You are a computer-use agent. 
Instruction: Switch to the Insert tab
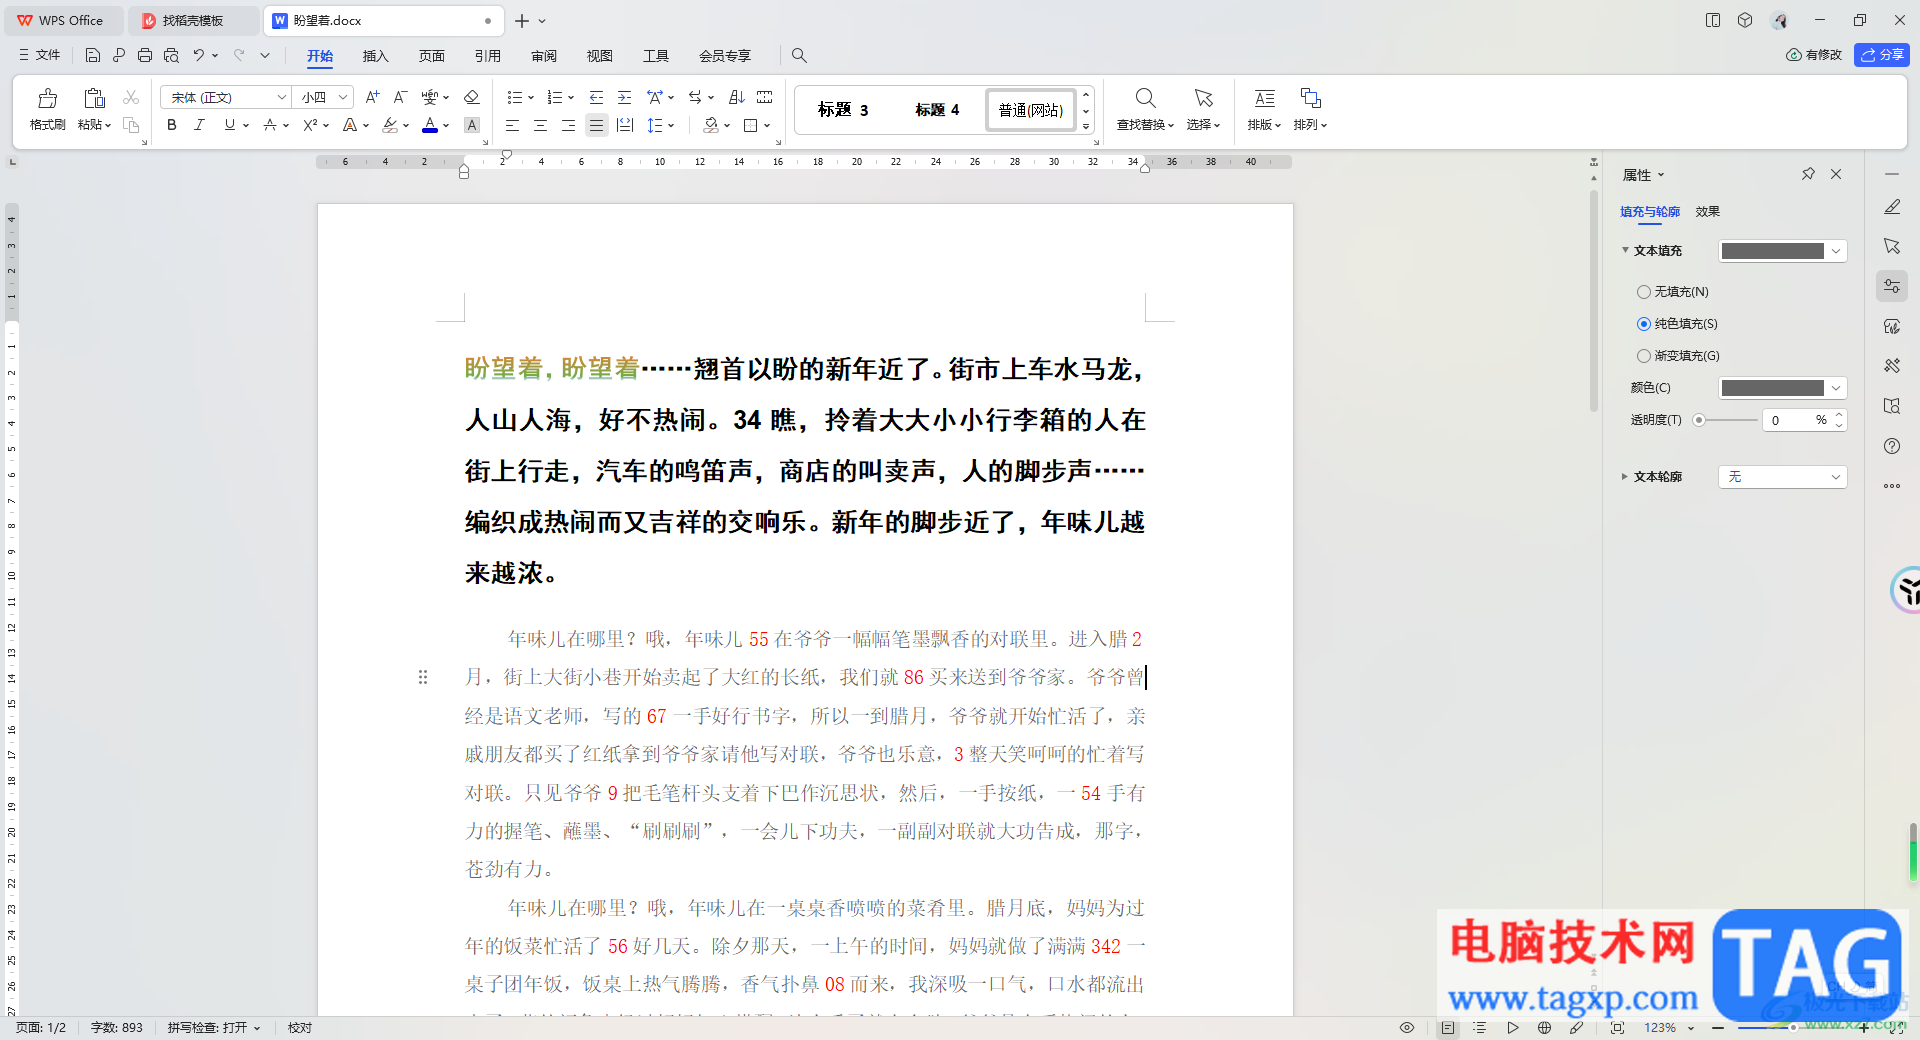375,56
